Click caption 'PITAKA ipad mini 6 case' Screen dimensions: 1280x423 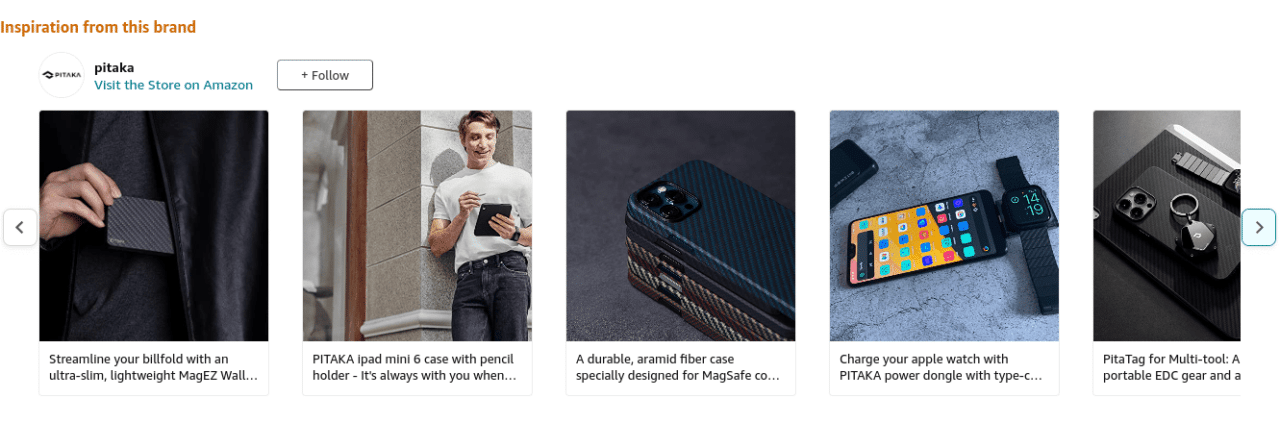coord(417,367)
